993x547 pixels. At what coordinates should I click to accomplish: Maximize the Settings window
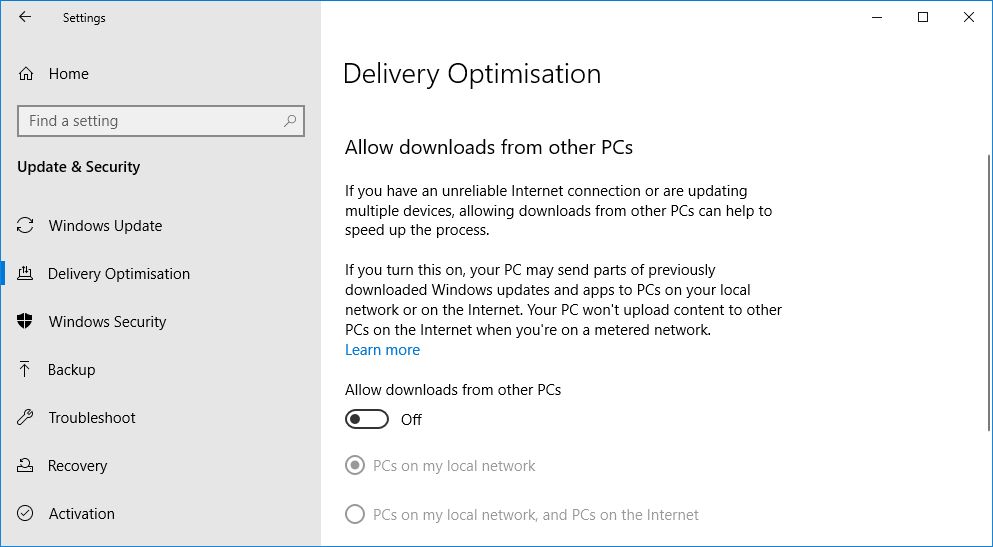pos(923,17)
